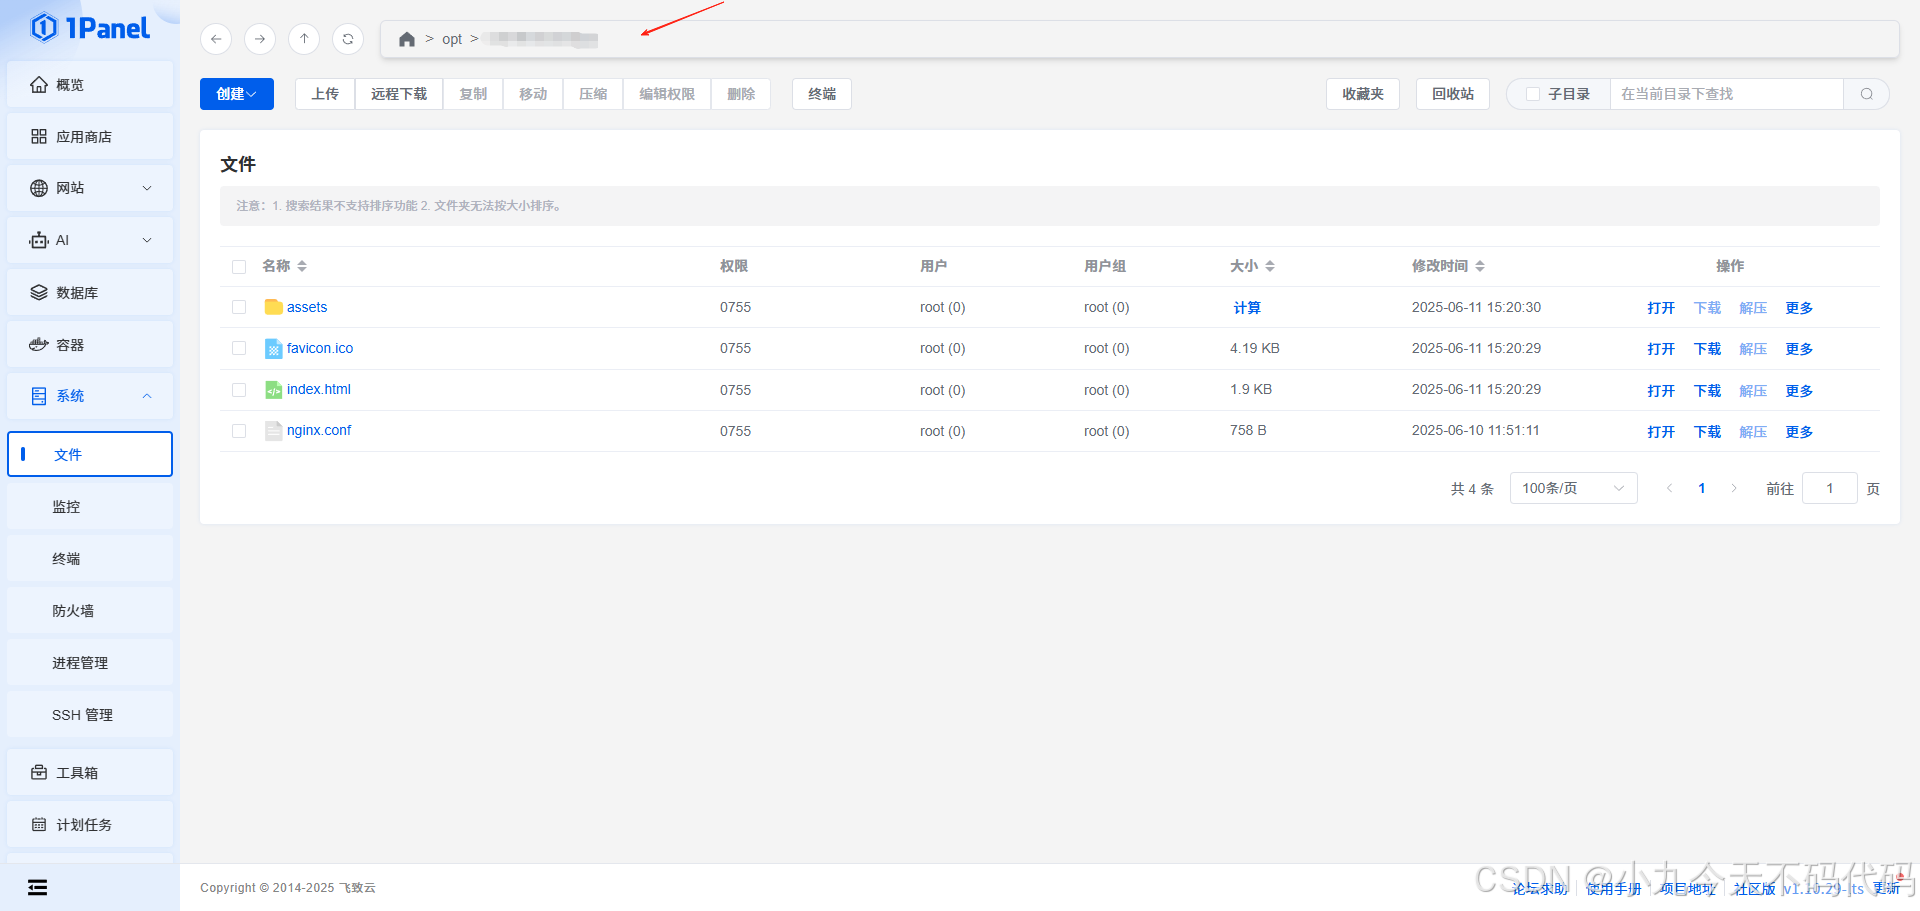Click the search magnifier icon

(x=1866, y=93)
